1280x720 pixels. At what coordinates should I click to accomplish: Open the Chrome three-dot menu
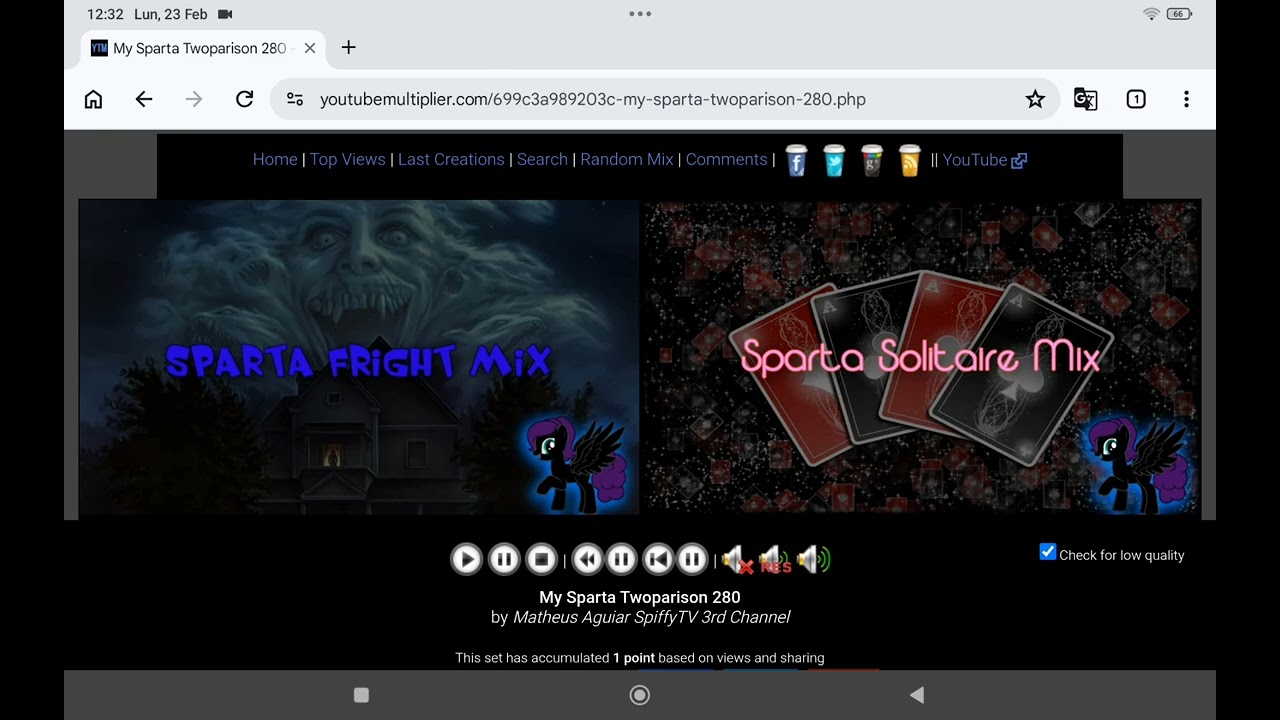tap(1186, 99)
